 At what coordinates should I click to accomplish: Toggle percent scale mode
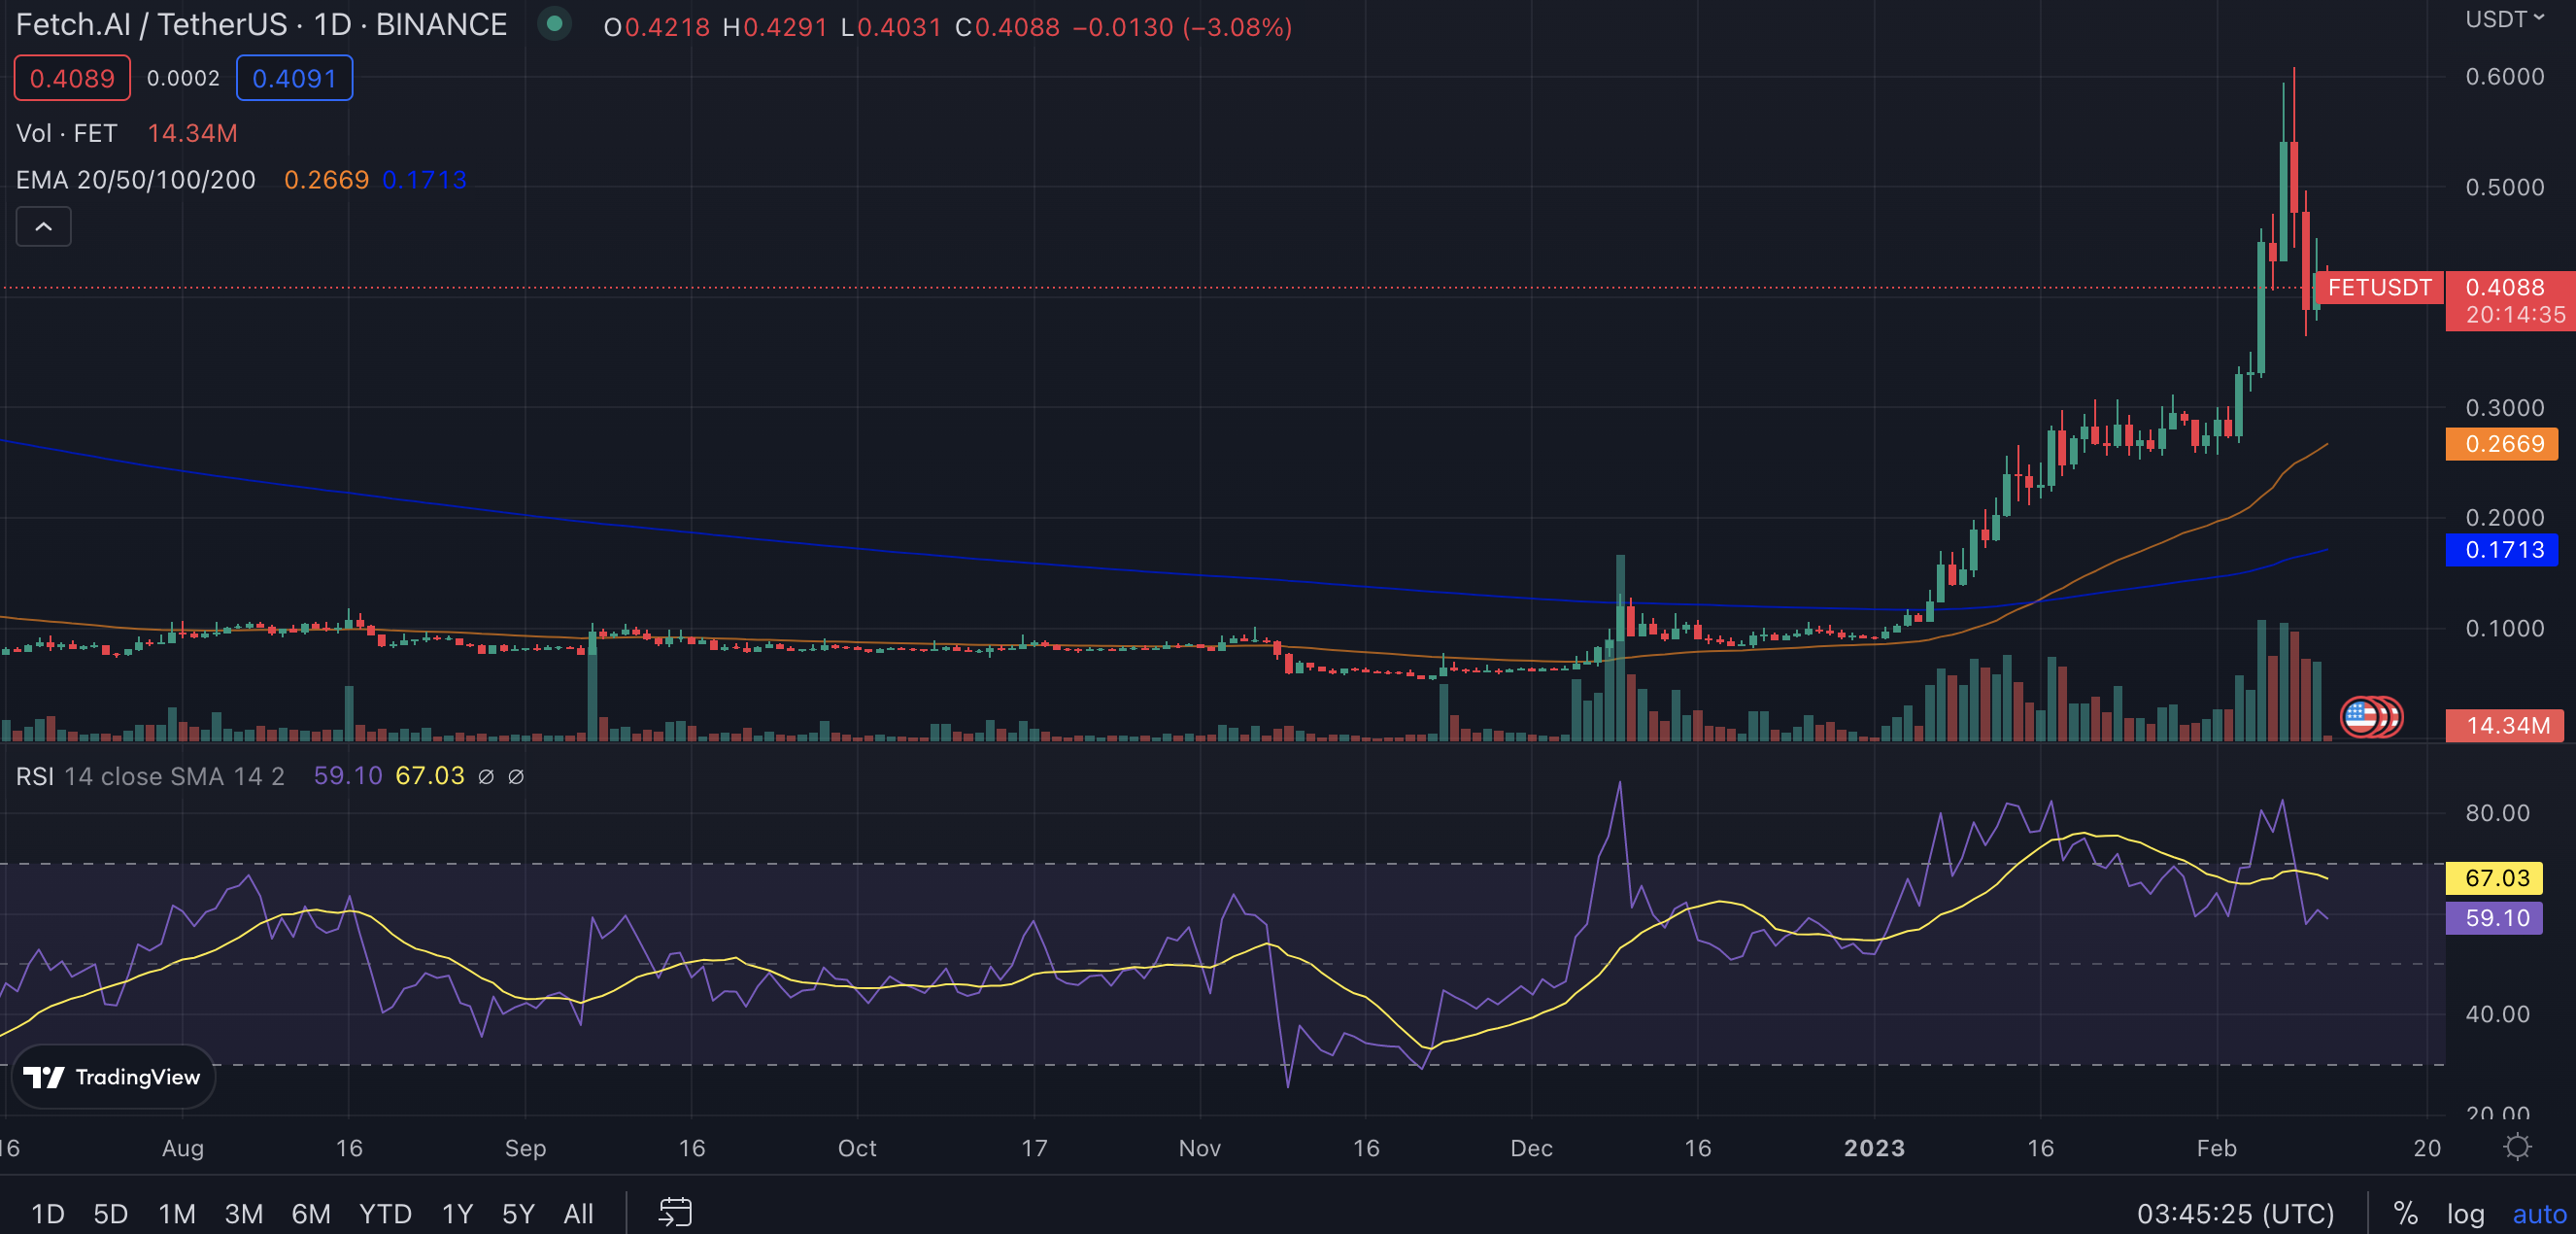[2405, 1214]
